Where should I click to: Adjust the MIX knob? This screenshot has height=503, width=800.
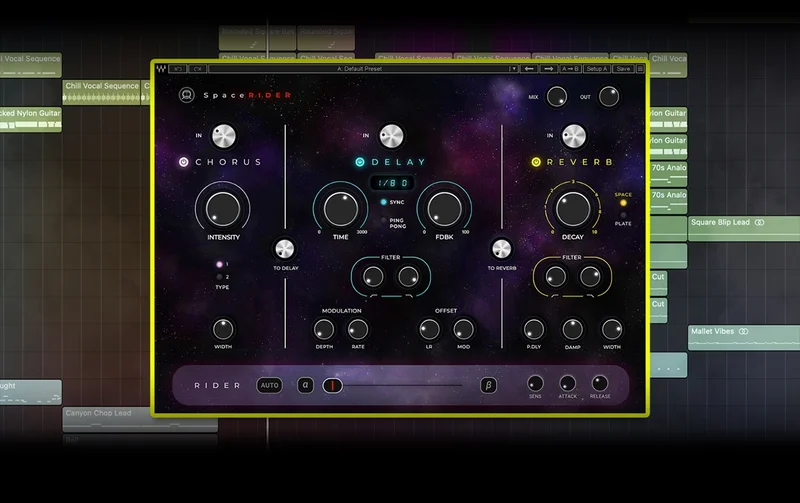coord(557,96)
